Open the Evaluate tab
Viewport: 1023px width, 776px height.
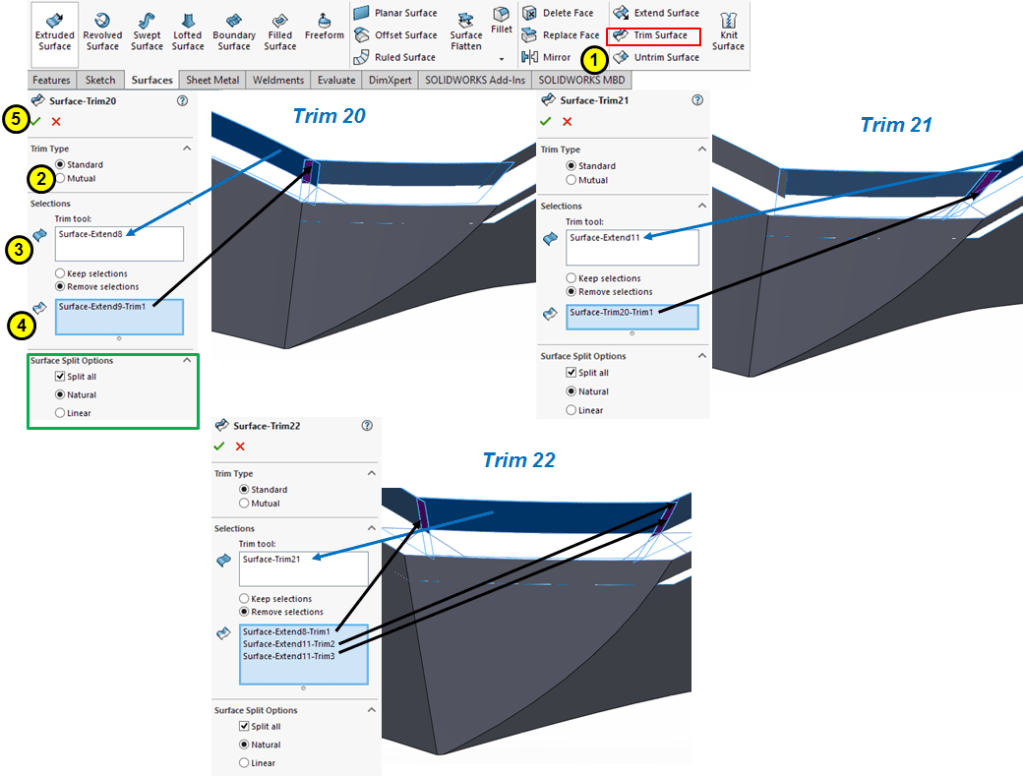point(335,79)
